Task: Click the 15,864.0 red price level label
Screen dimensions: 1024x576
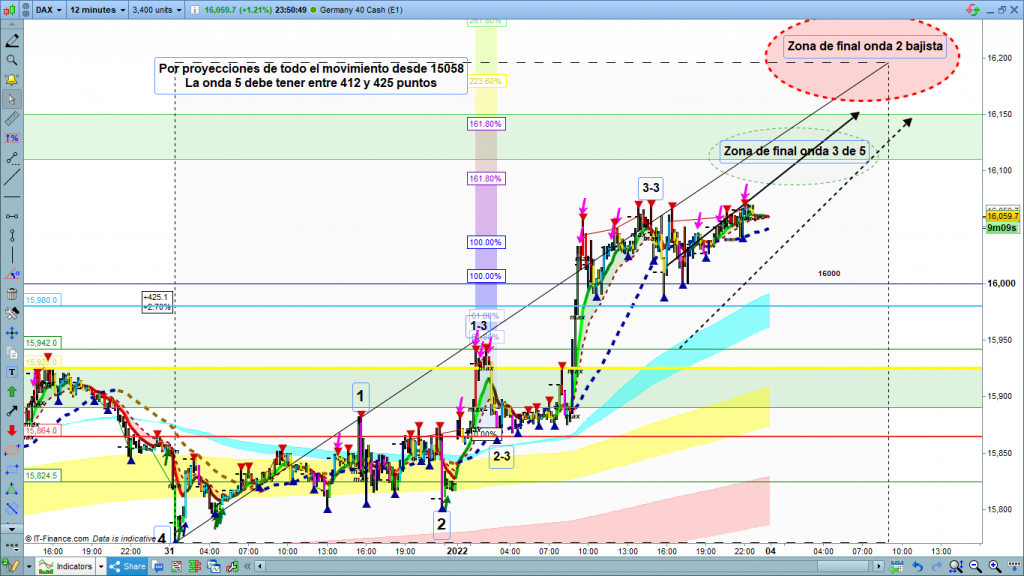Action: click(43, 431)
